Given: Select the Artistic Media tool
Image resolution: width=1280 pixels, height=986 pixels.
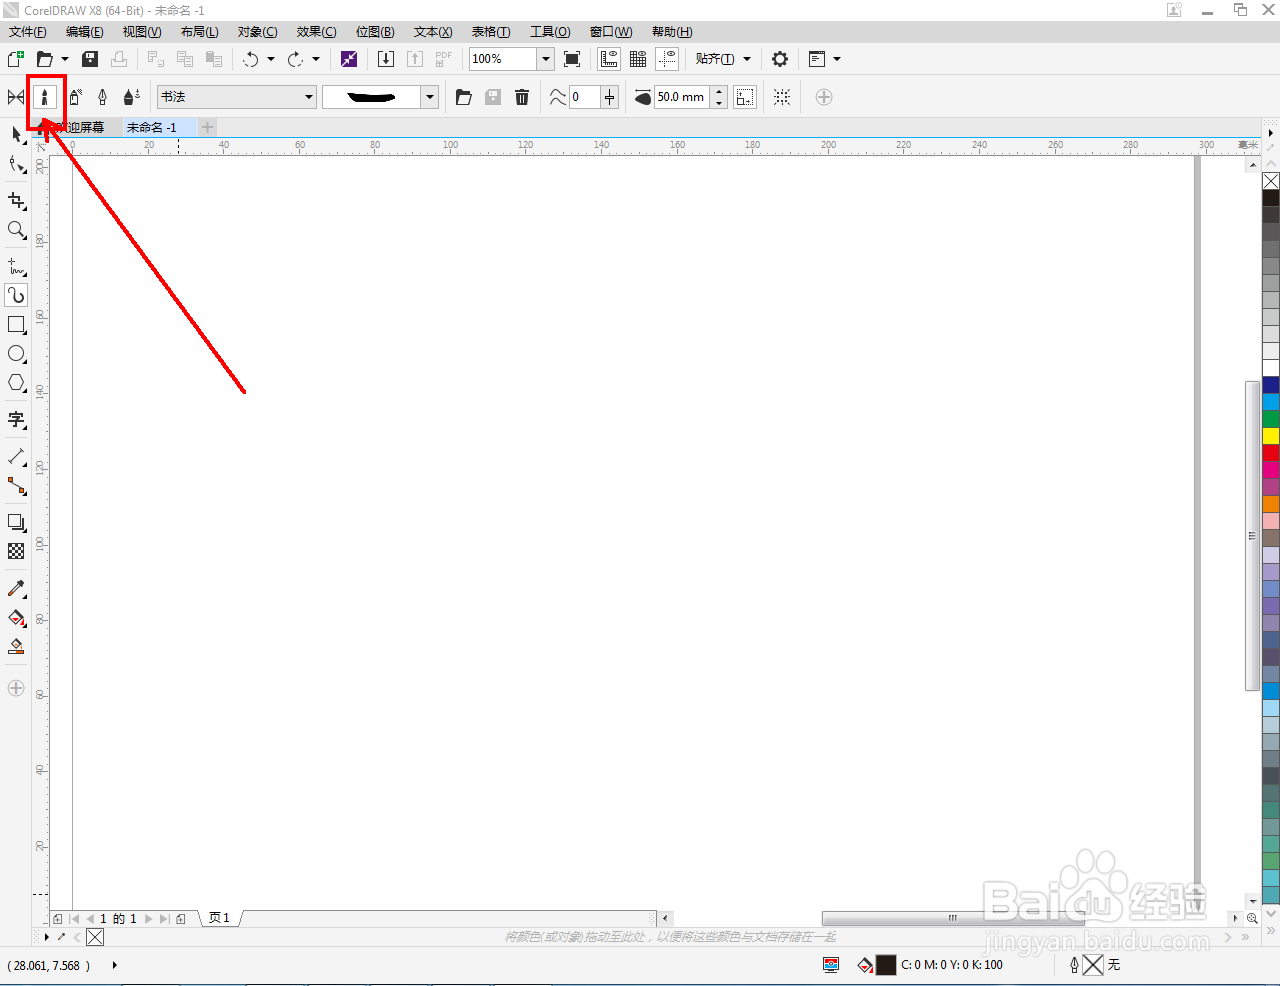Looking at the screenshot, I should click(16, 295).
